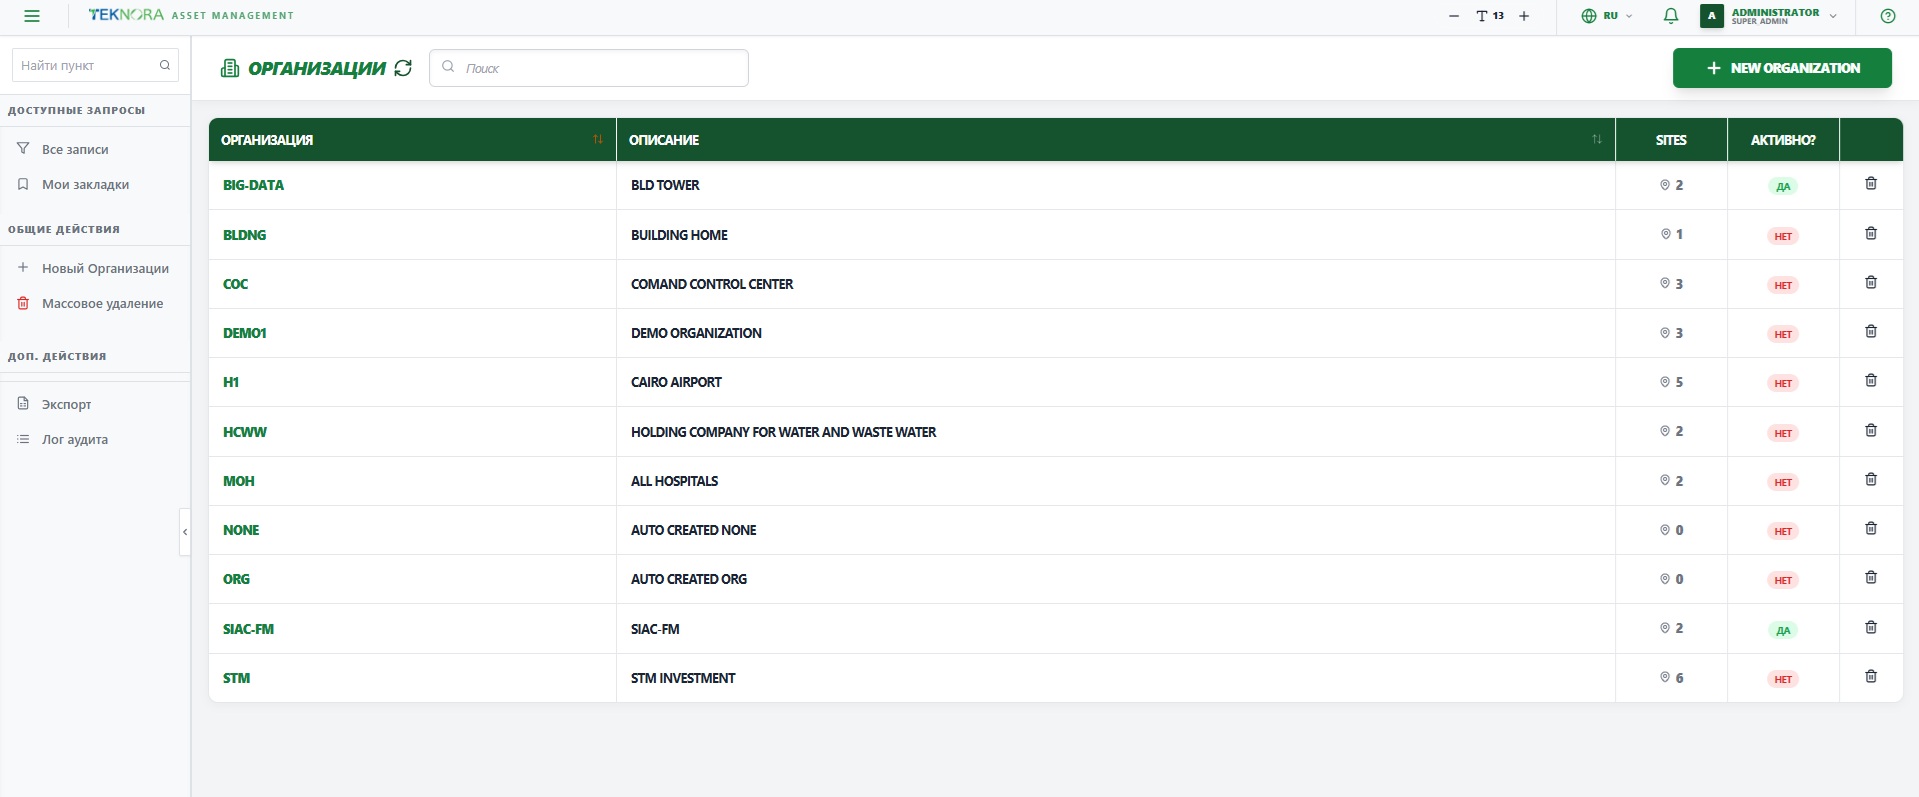Toggle active status НЕТ for MOH
The image size is (1919, 797).
1783,482
